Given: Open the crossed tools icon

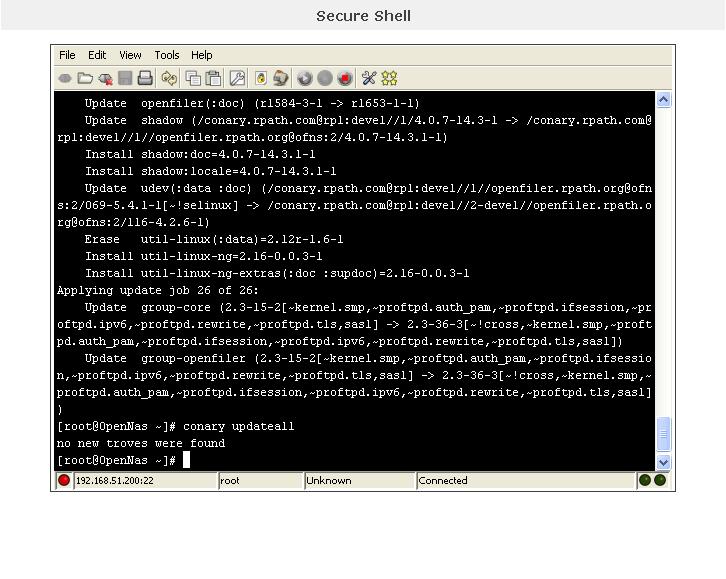Looking at the screenshot, I should coord(369,78).
